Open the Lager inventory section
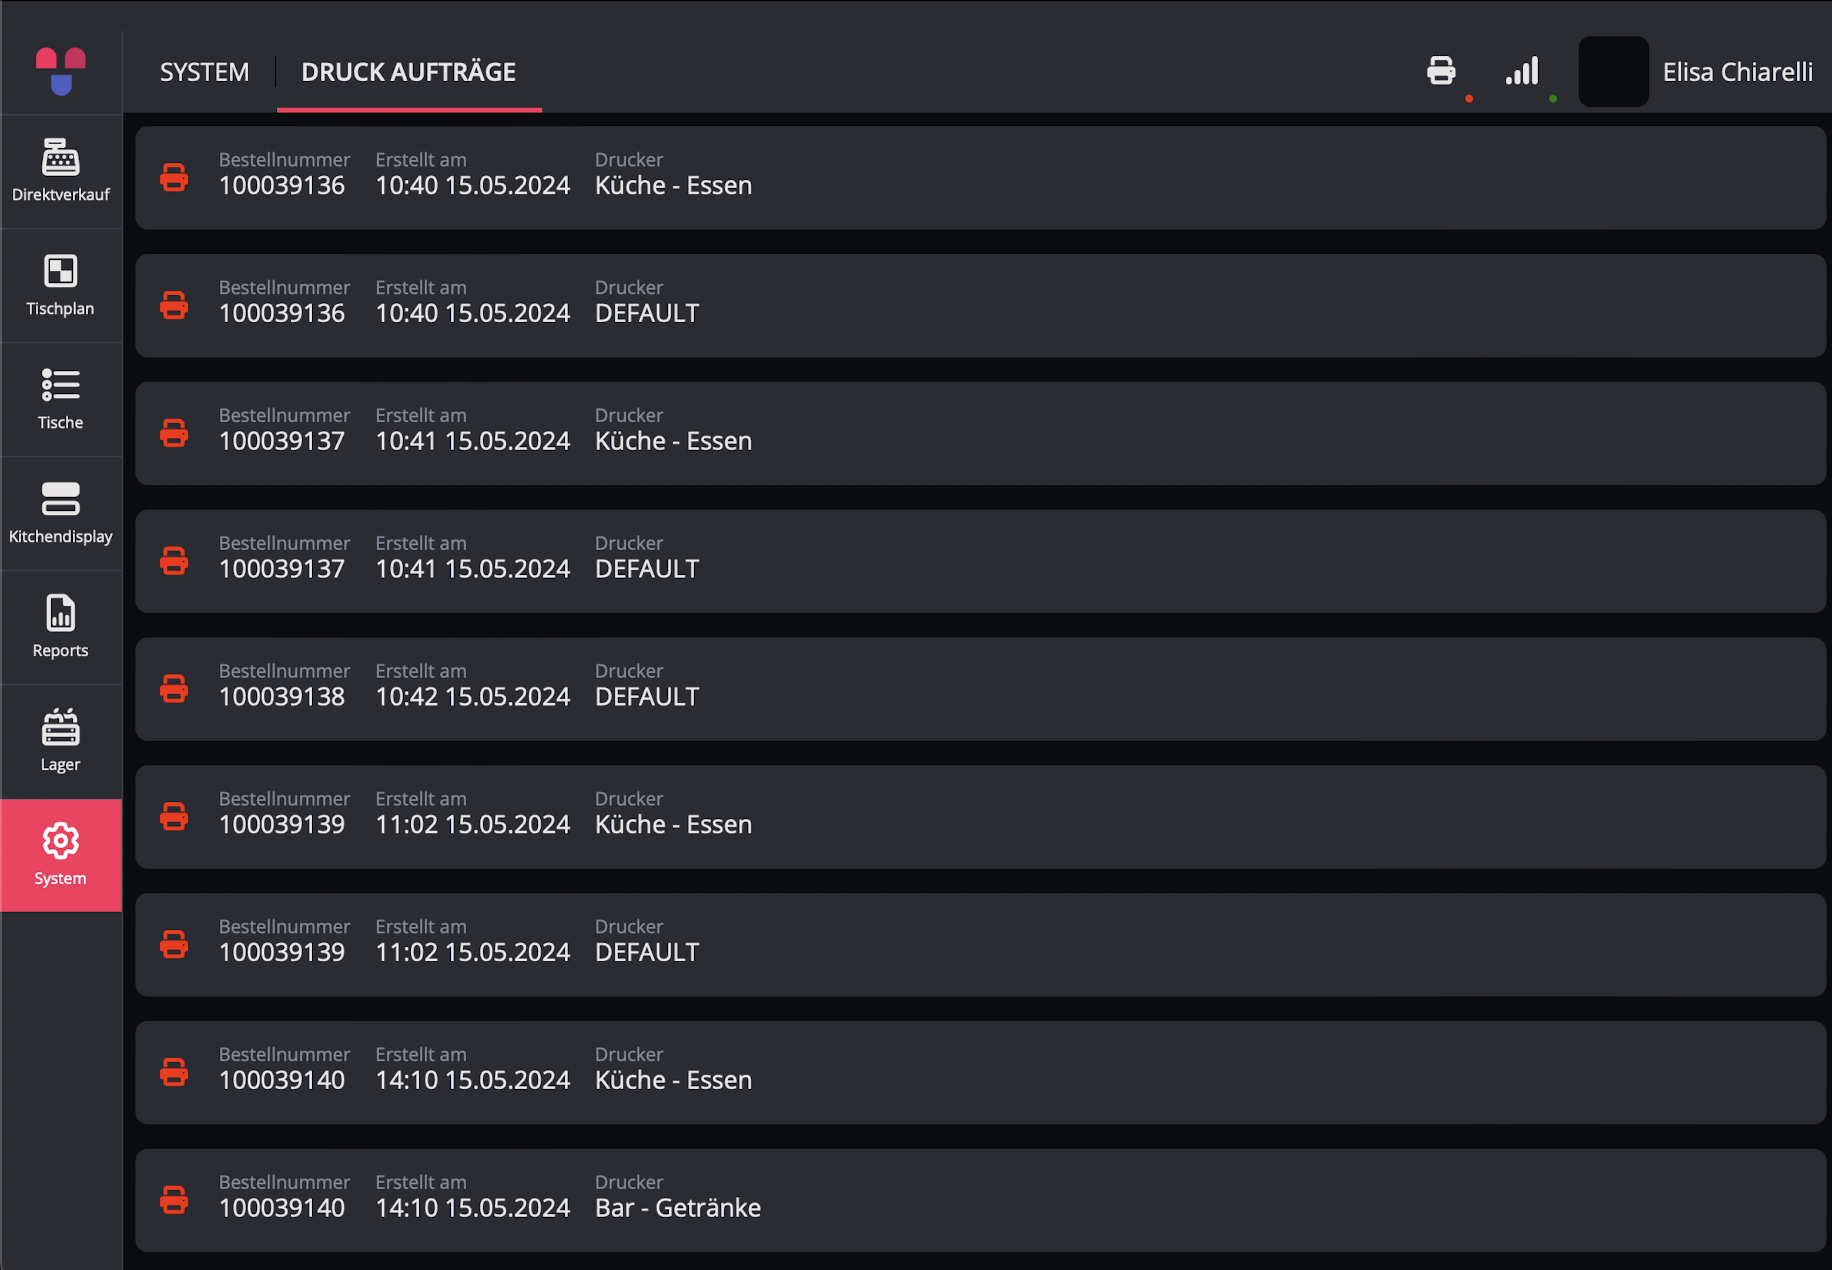The width and height of the screenshot is (1832, 1270). click(x=61, y=742)
